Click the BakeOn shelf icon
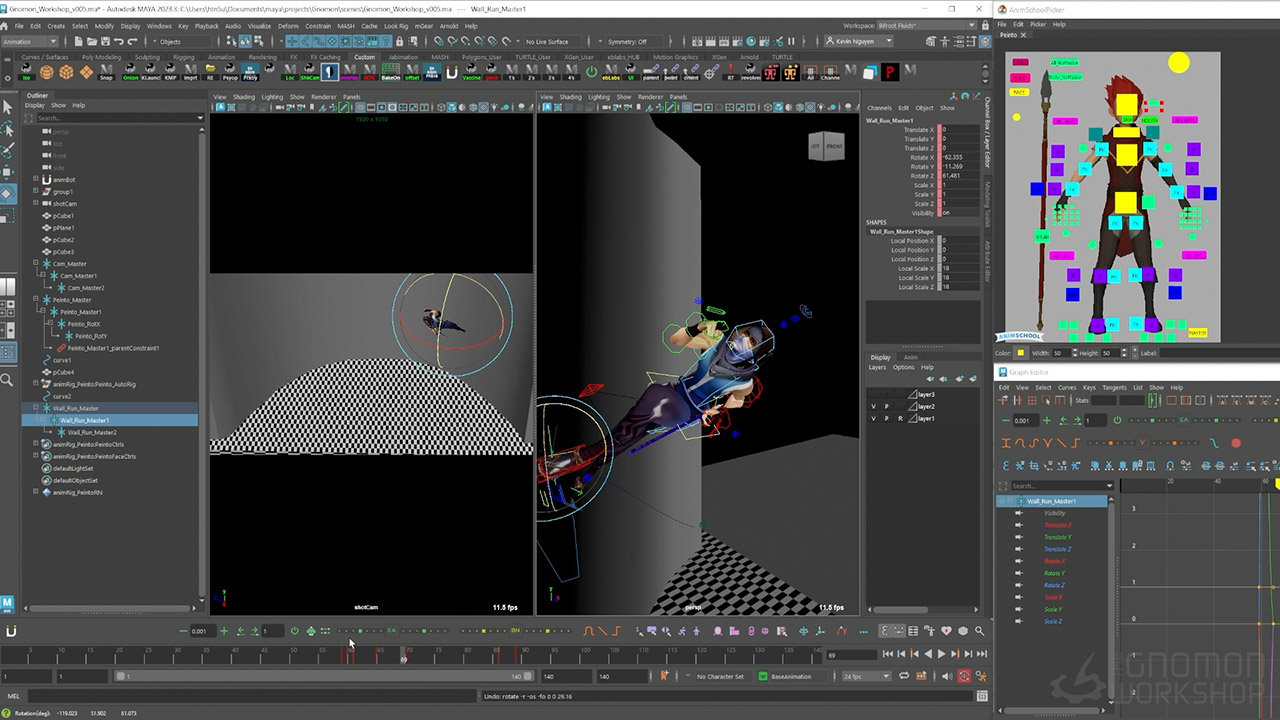Image resolution: width=1280 pixels, height=720 pixels. coord(390,72)
